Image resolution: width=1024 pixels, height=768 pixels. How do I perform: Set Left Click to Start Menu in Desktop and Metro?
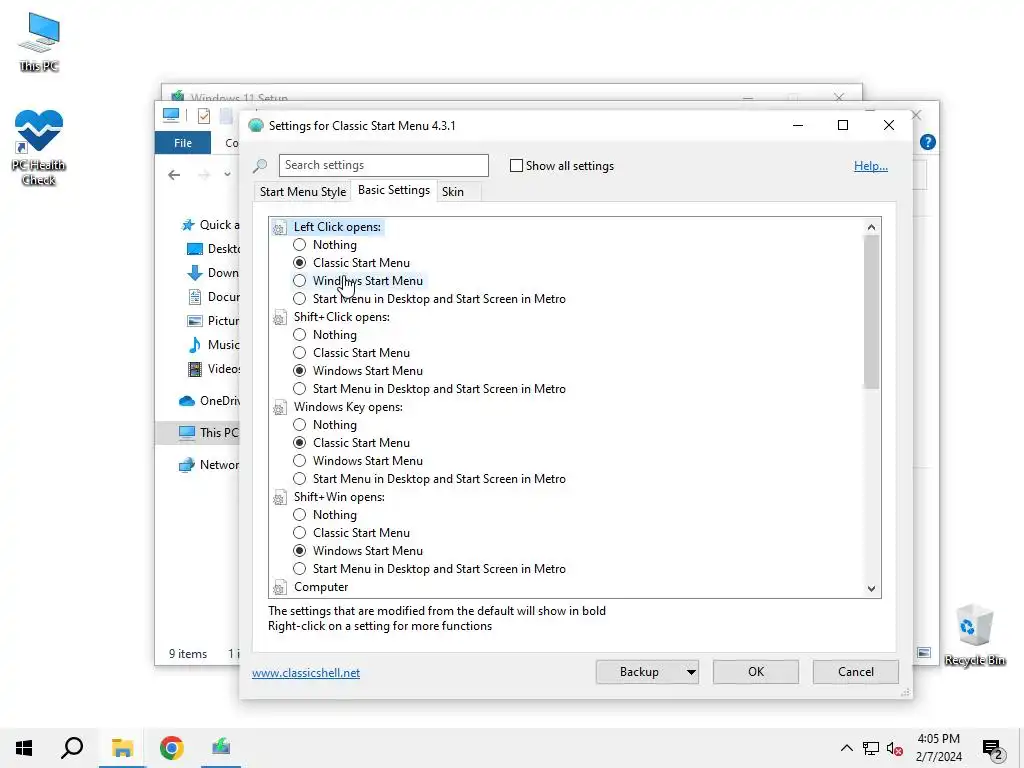299,299
